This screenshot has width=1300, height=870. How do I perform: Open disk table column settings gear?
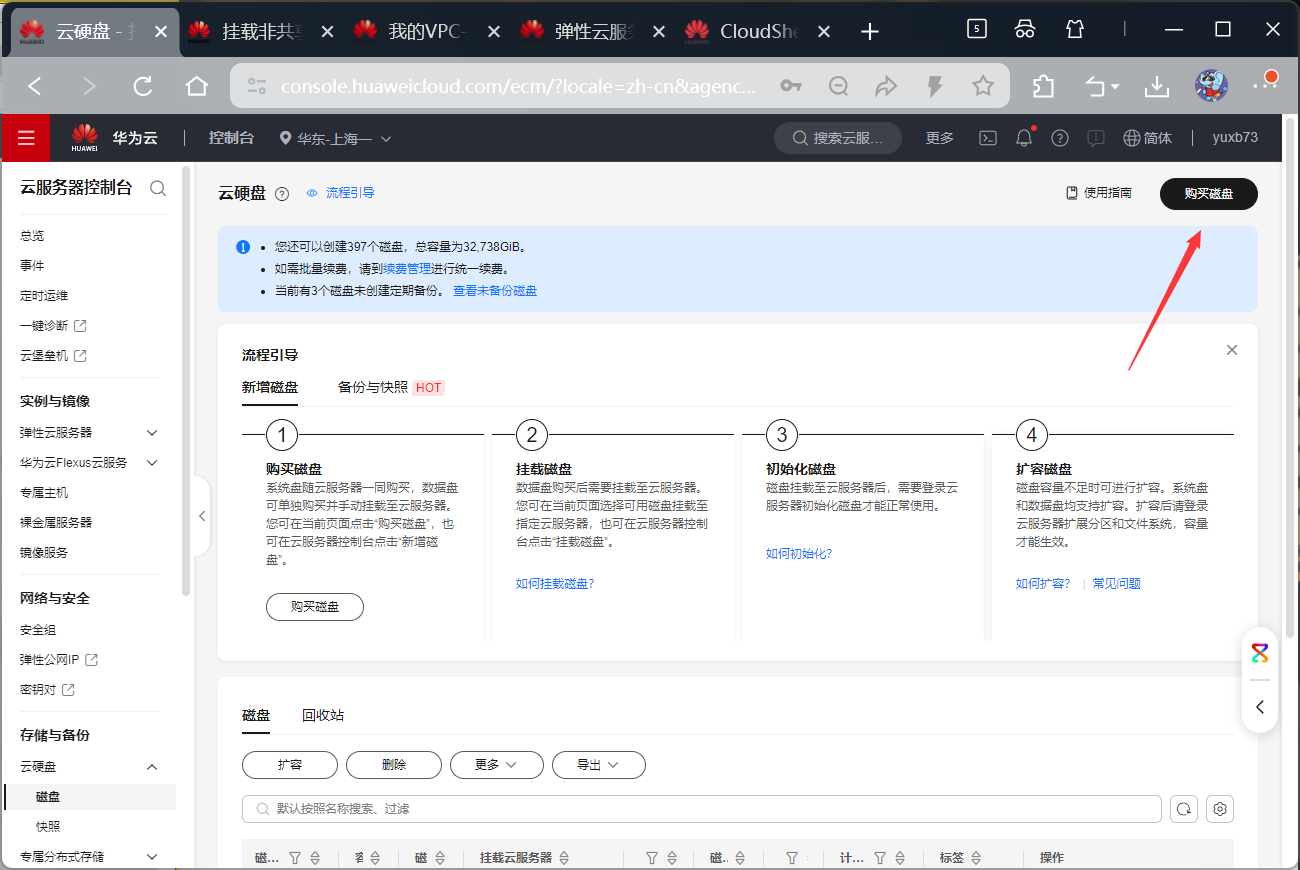(x=1220, y=809)
